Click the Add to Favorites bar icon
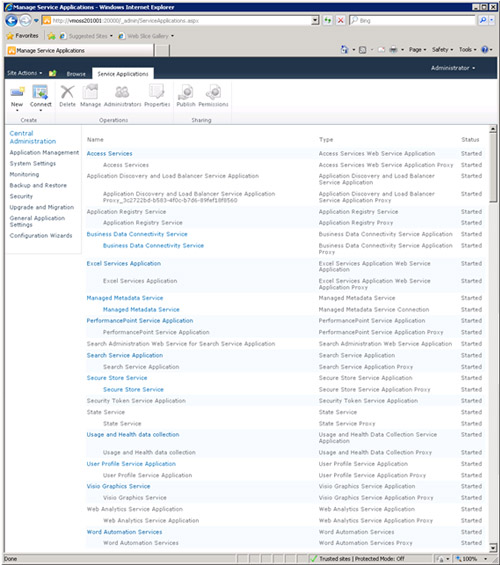The height and width of the screenshot is (565, 500). pyautogui.click(x=52, y=36)
